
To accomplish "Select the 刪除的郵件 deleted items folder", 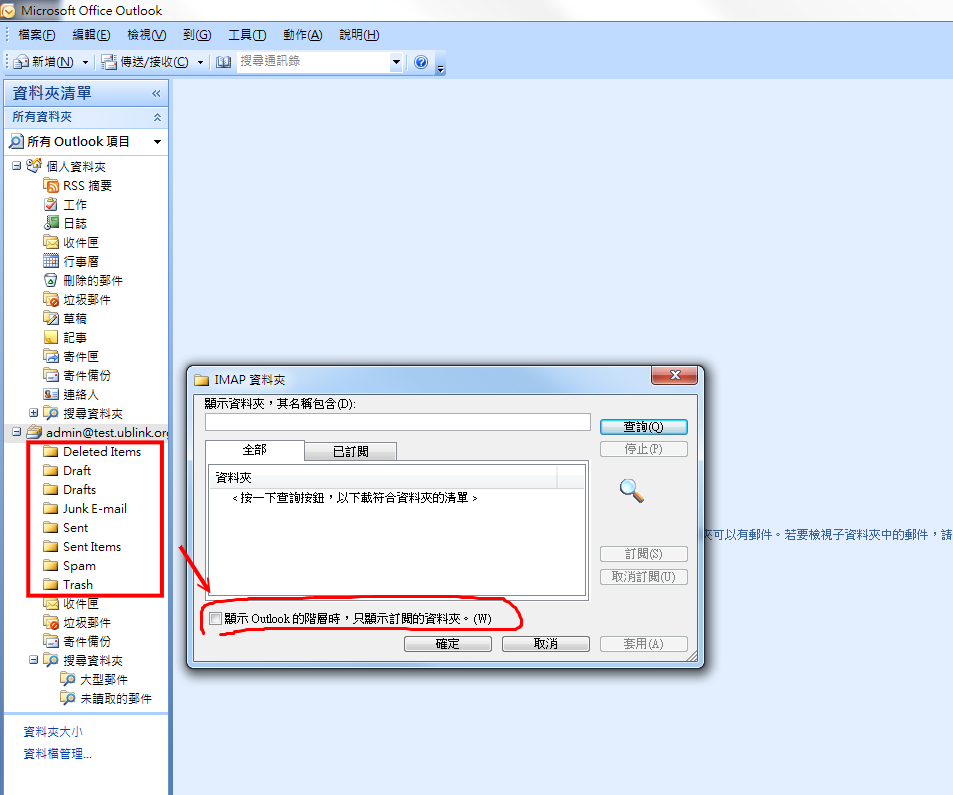I will coord(92,280).
